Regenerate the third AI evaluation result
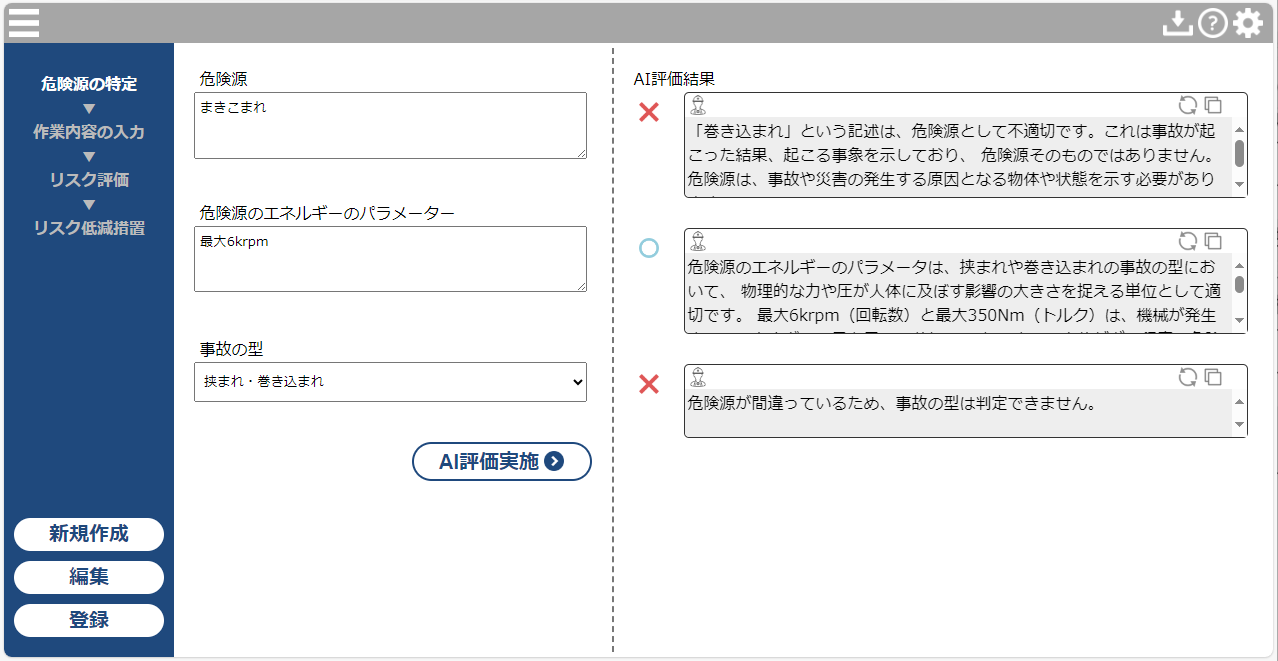The height and width of the screenshot is (661, 1278). (1188, 376)
